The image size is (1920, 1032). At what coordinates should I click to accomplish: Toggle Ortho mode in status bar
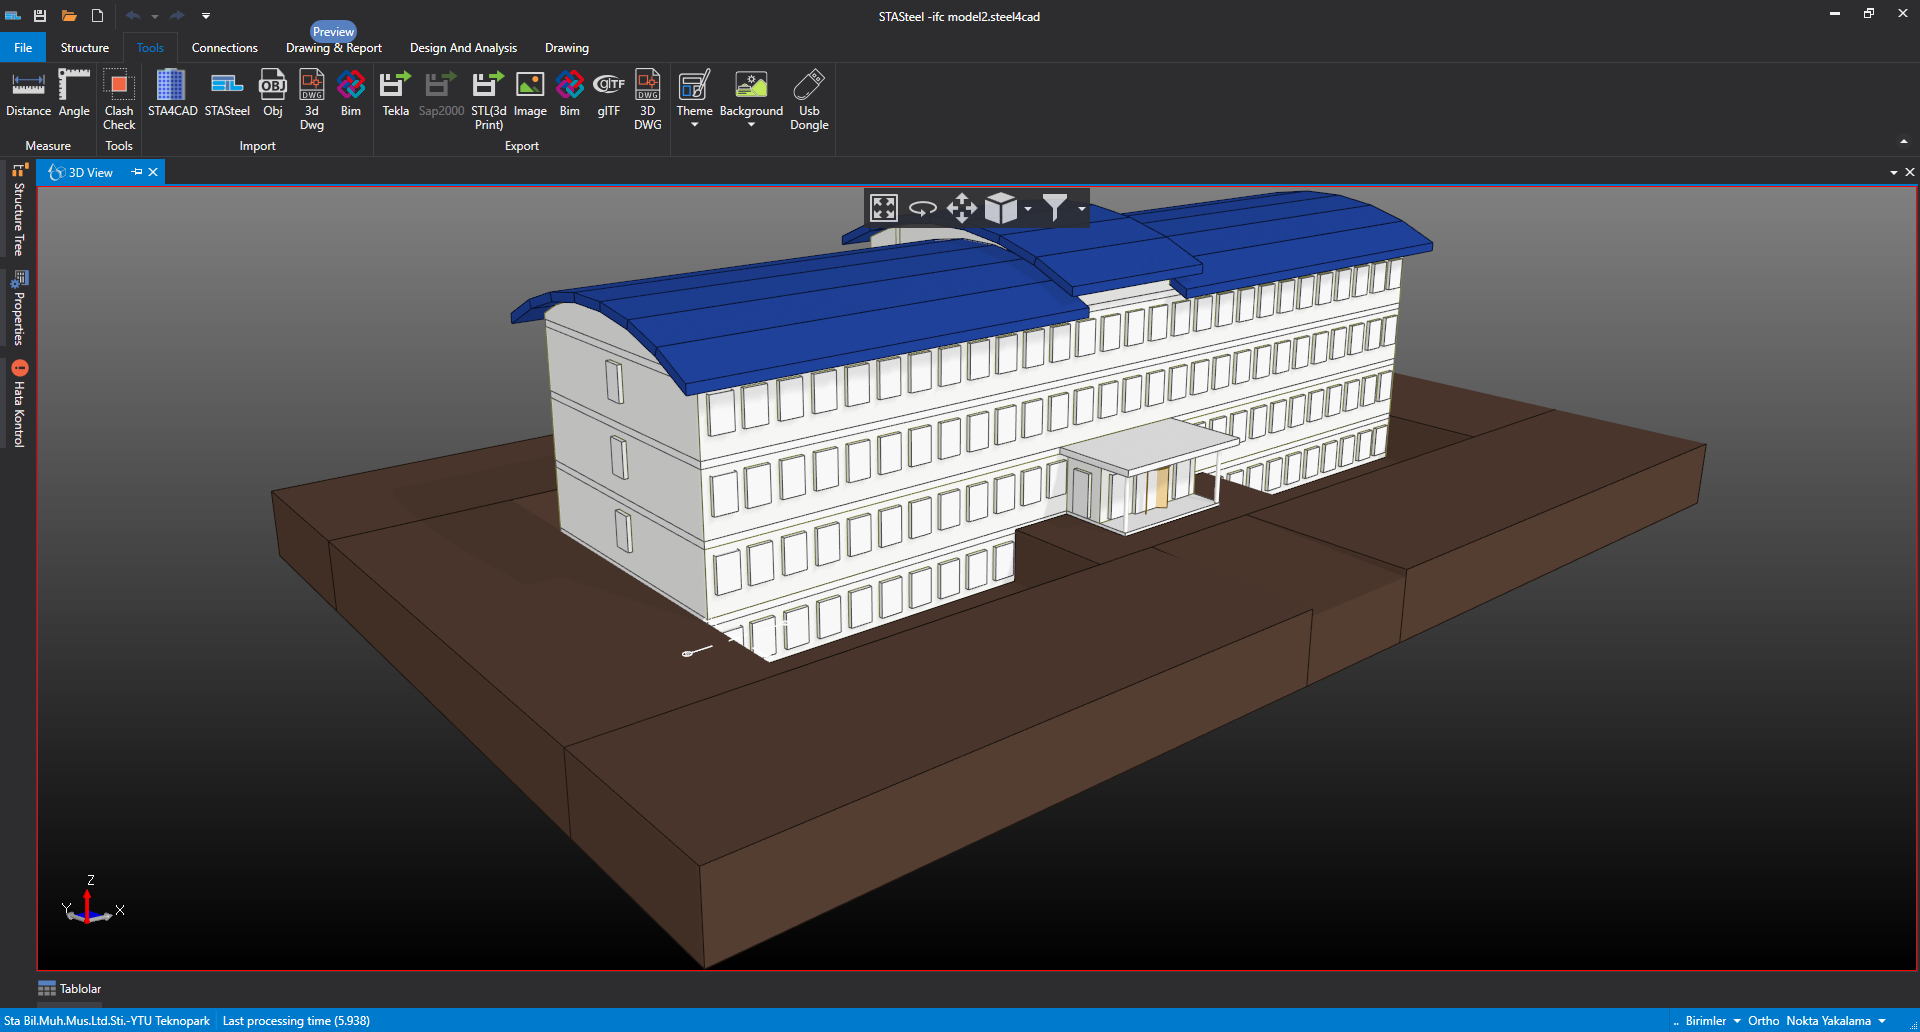pos(1763,1021)
